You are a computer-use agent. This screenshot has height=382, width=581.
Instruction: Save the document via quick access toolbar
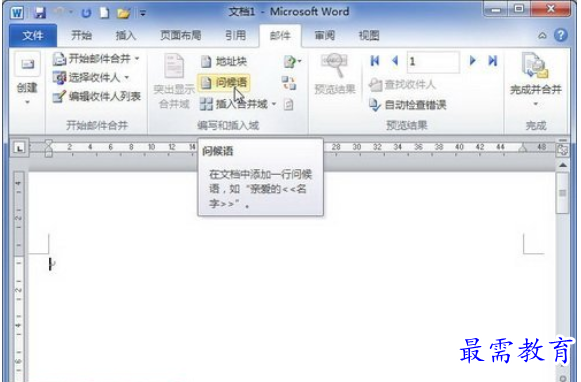click(40, 13)
